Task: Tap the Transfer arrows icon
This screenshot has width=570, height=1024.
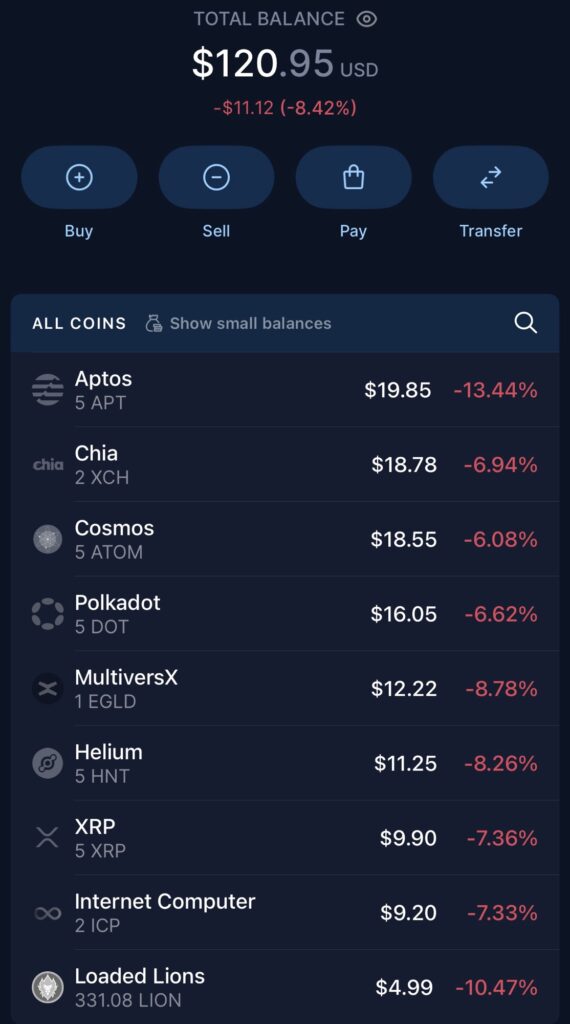Action: 490,177
